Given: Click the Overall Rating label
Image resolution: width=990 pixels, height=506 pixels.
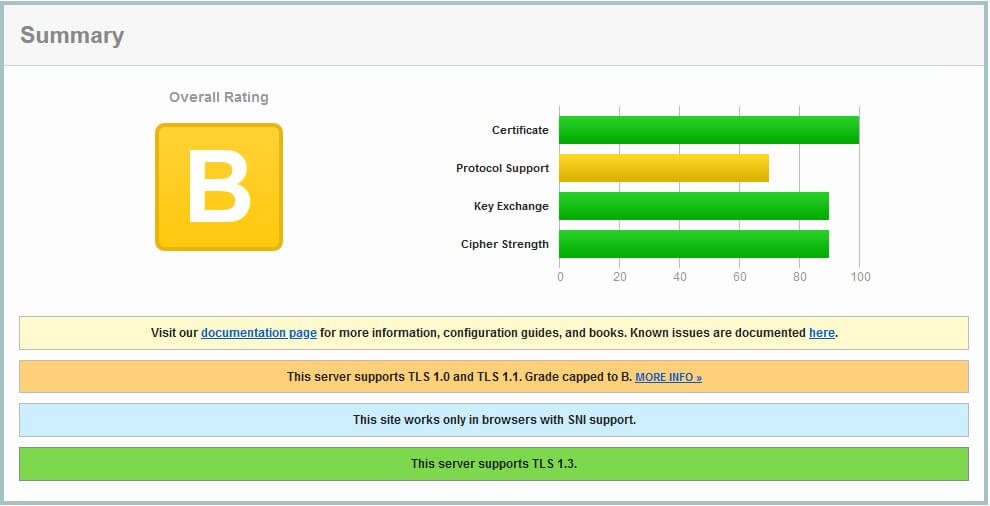Looking at the screenshot, I should coord(219,97).
